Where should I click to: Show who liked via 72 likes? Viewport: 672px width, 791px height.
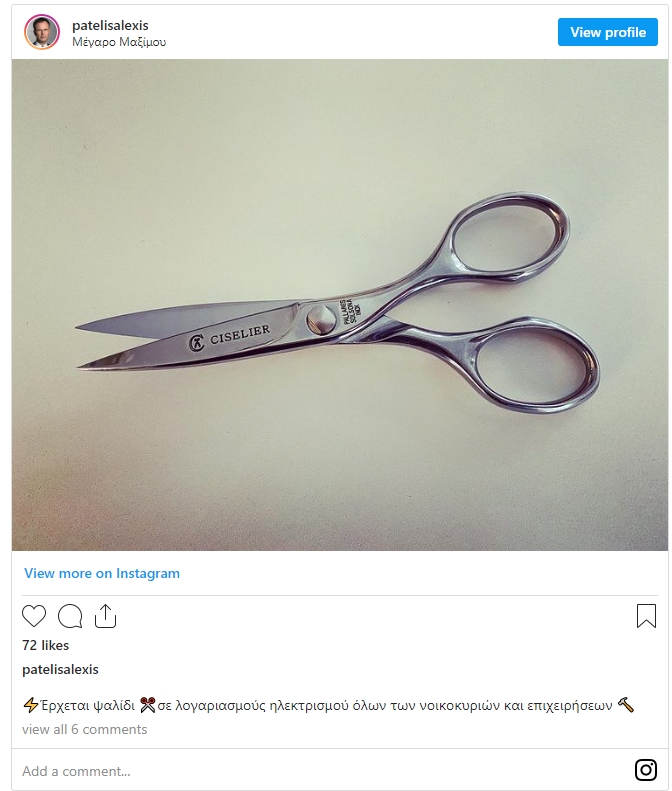coord(45,645)
